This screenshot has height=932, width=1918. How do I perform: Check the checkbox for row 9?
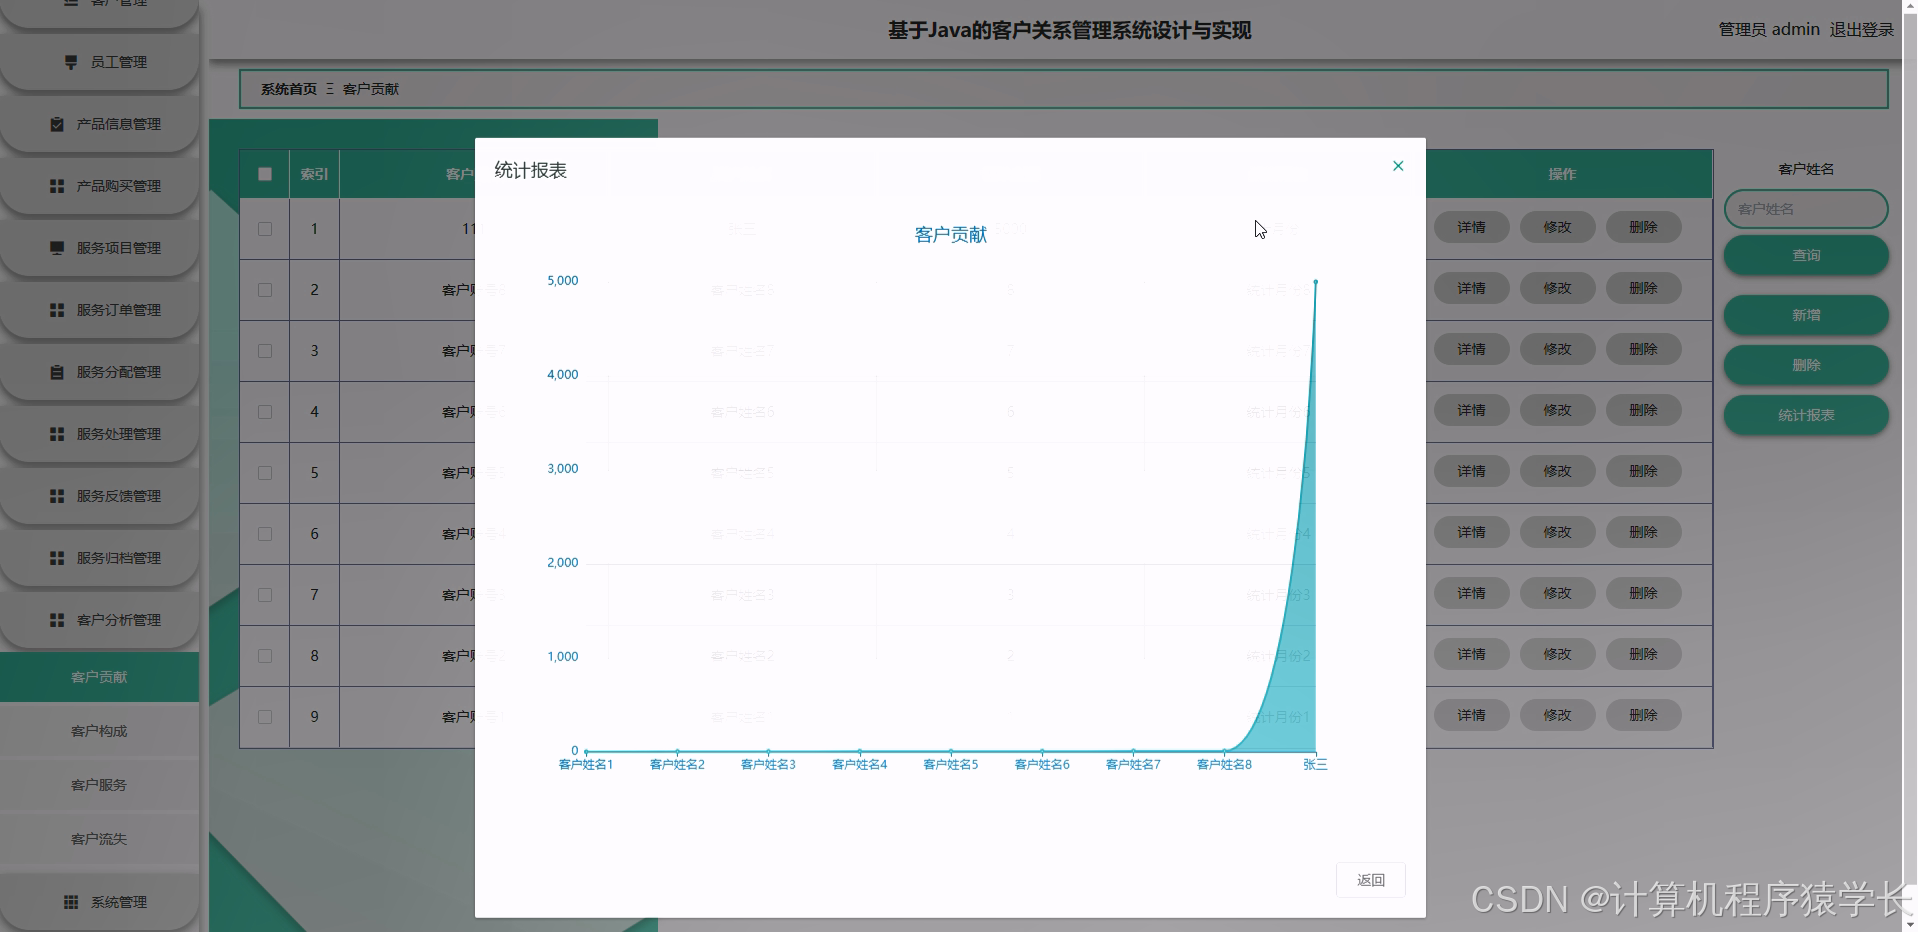[265, 717]
